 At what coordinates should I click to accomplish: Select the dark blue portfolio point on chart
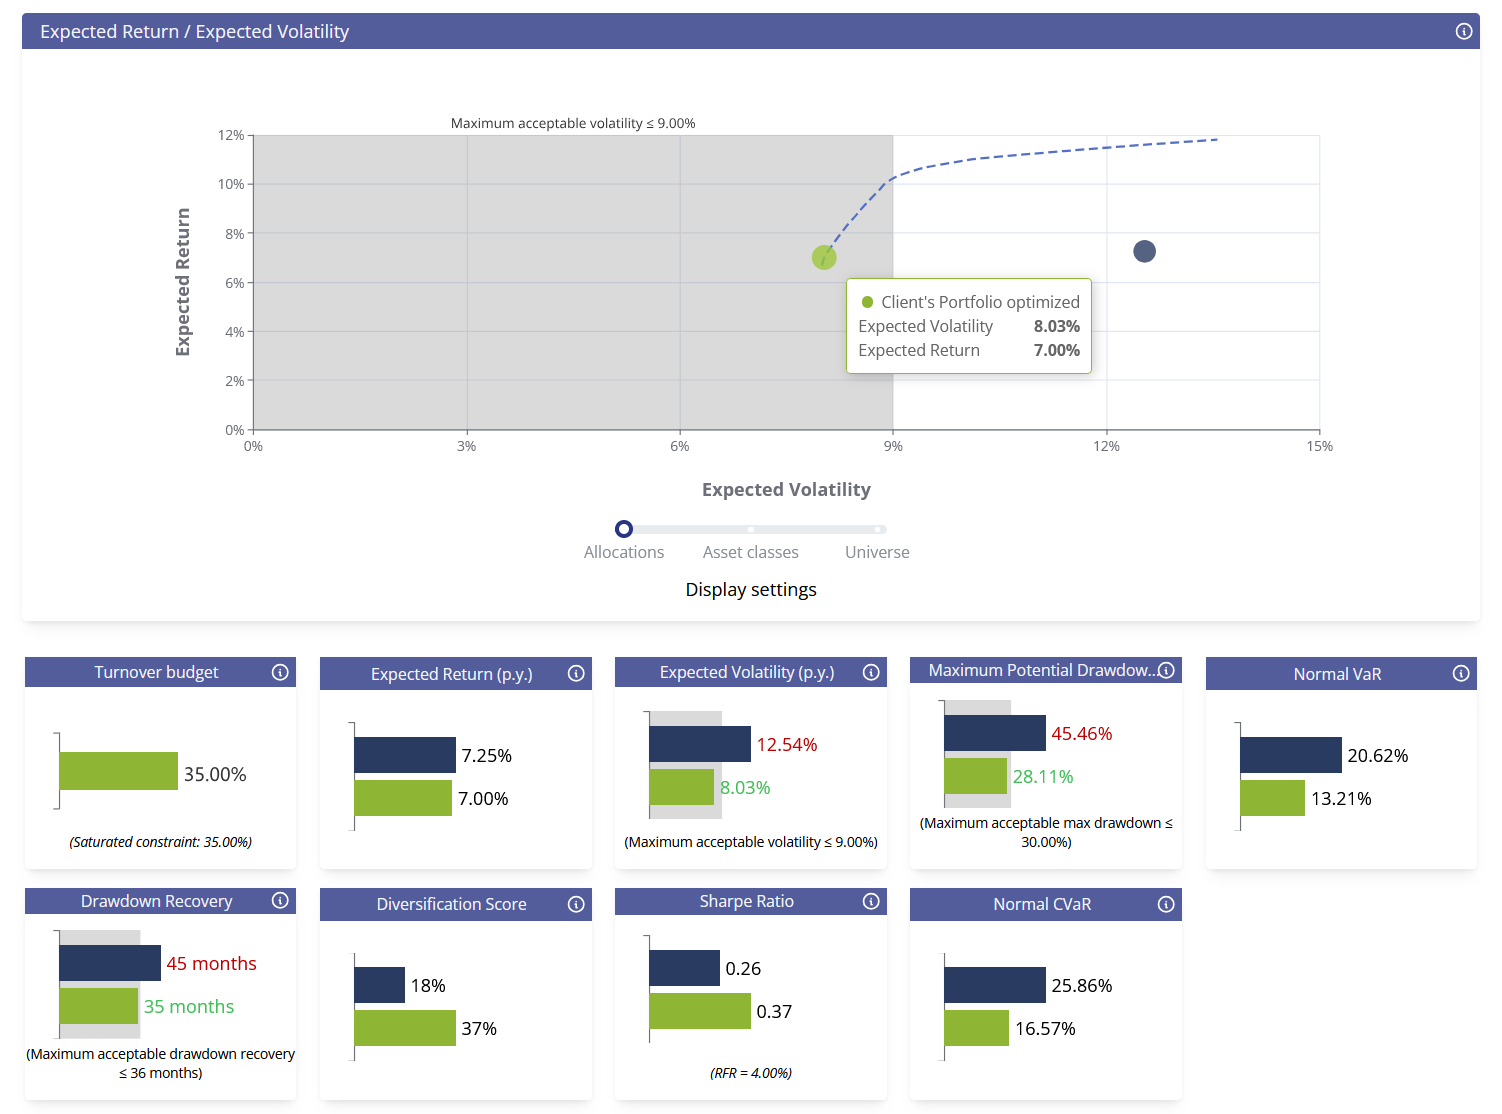coord(1144,251)
